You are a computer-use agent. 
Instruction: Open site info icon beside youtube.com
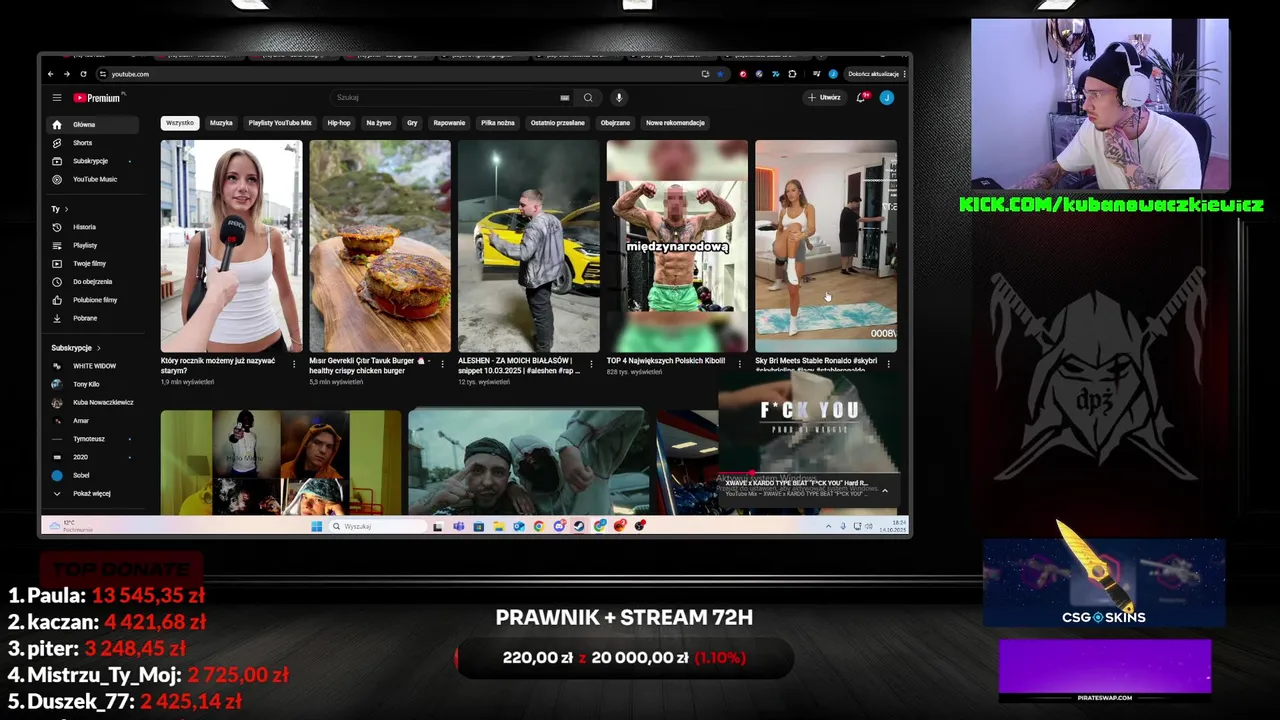tap(103, 74)
